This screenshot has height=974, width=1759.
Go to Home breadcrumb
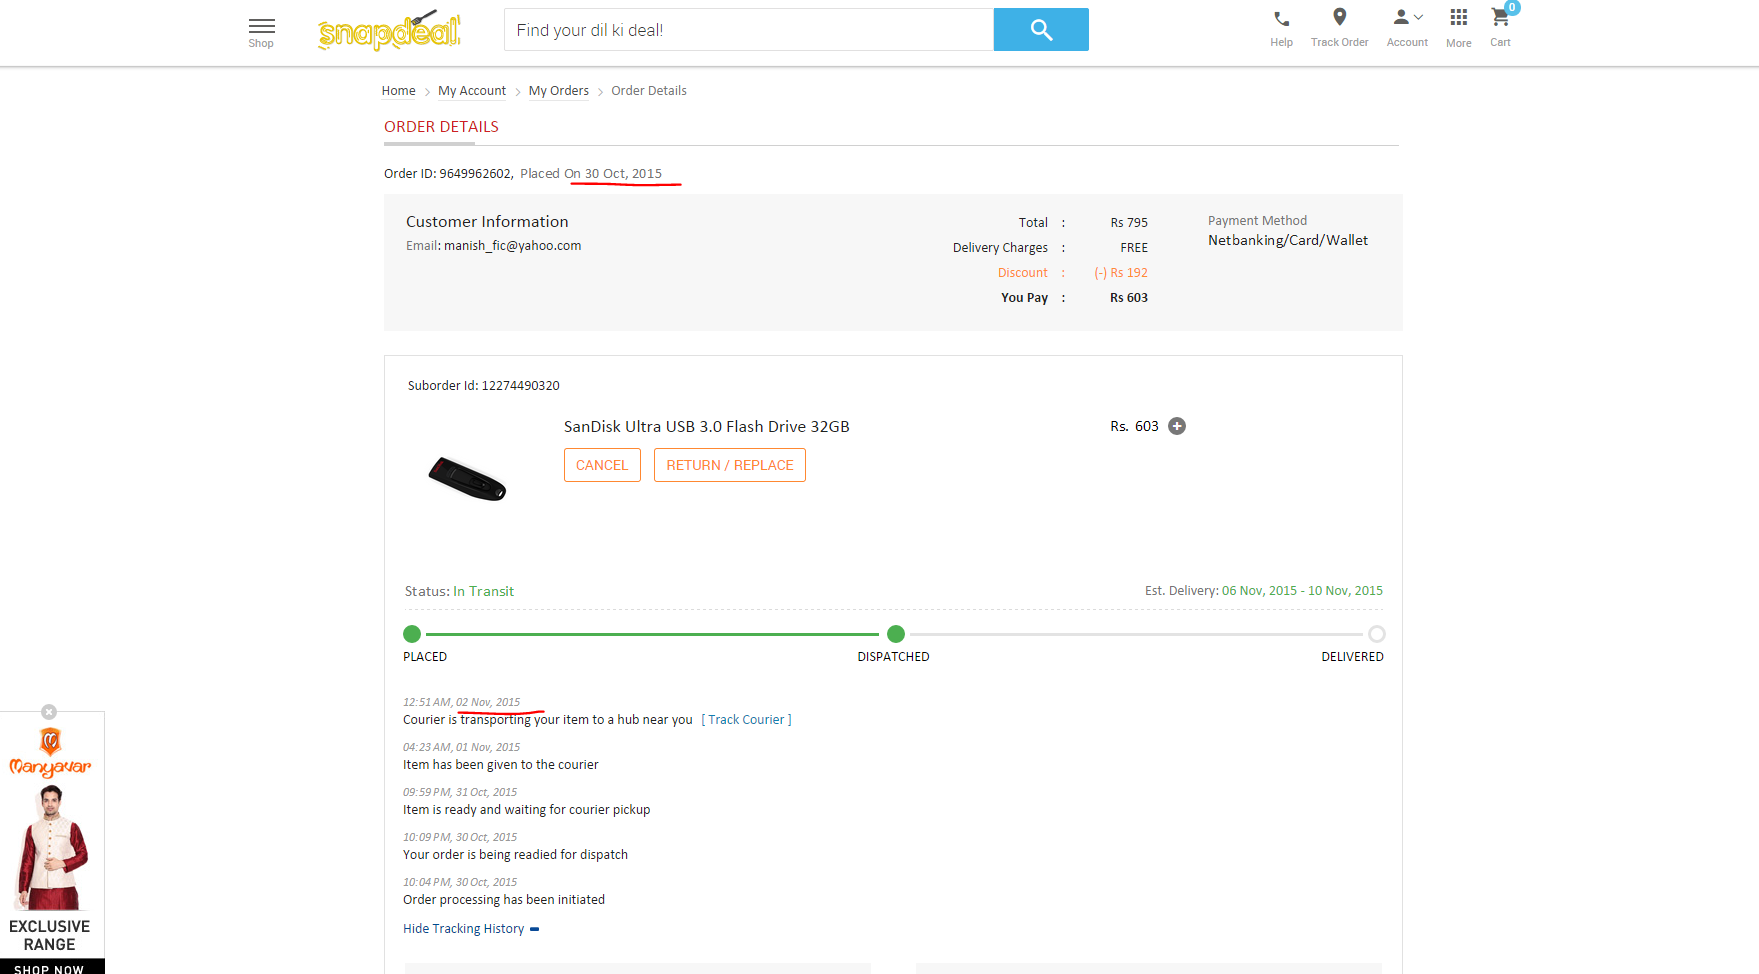[x=398, y=91]
